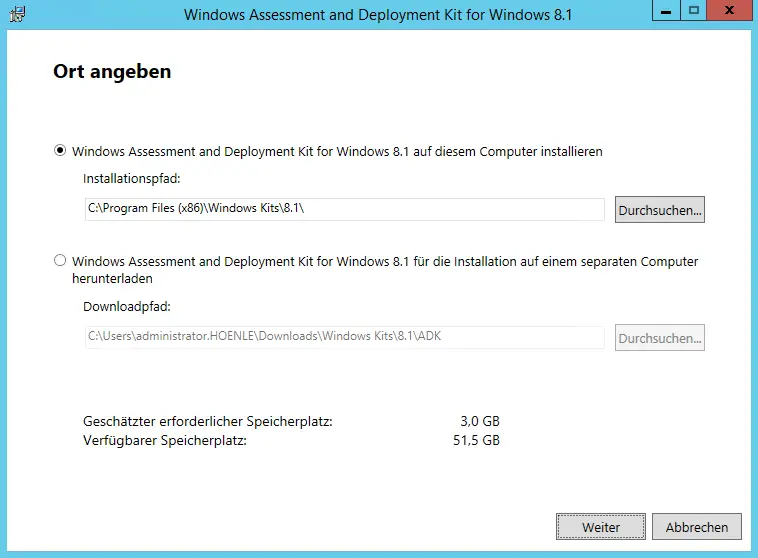Click the 'Downloadpfad:' label
Screen dimensions: 758x558
point(127,307)
